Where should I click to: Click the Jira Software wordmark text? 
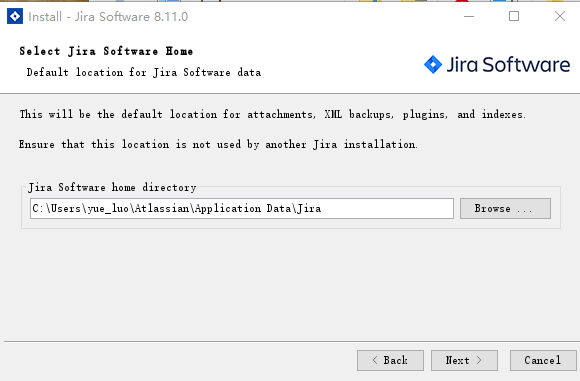point(508,65)
